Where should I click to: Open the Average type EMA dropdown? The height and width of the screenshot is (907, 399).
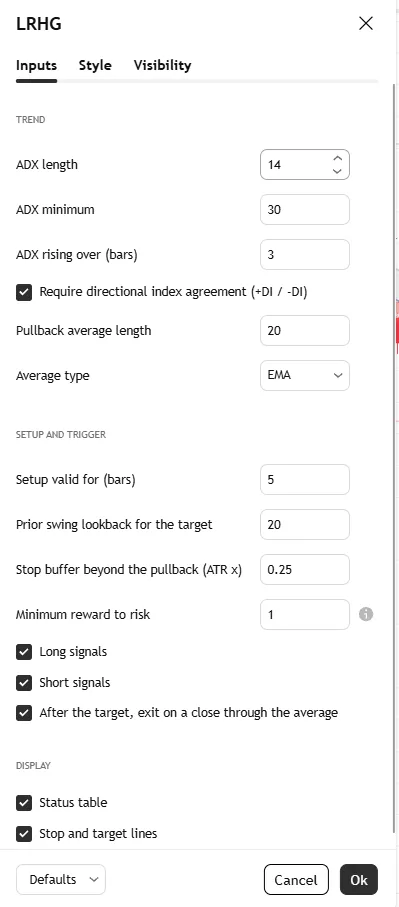coord(305,375)
